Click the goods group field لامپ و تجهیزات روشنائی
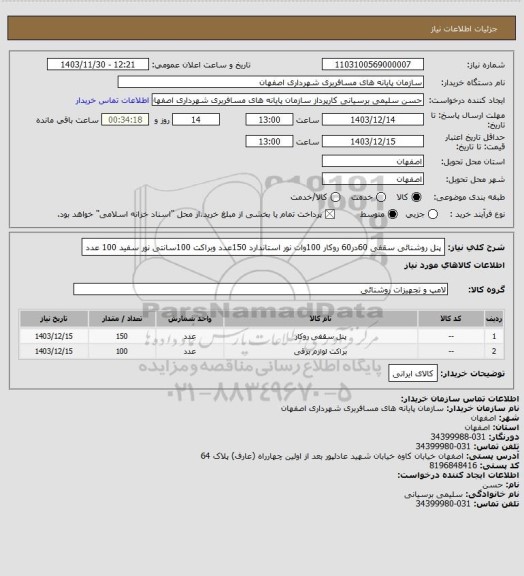The width and height of the screenshot is (524, 576). [261, 289]
